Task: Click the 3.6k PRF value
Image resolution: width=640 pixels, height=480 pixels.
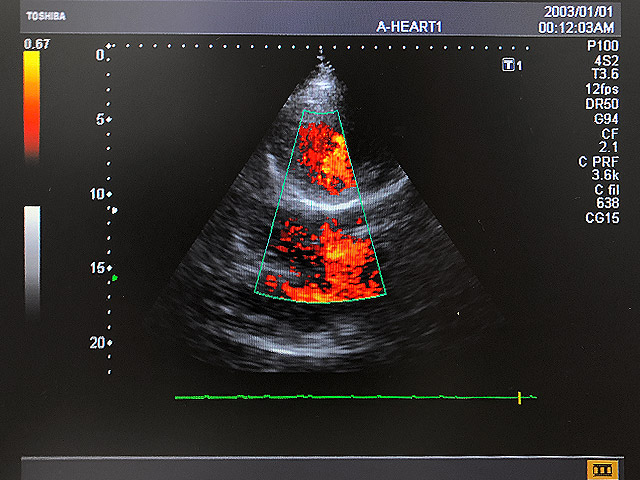Action: pyautogui.click(x=605, y=175)
